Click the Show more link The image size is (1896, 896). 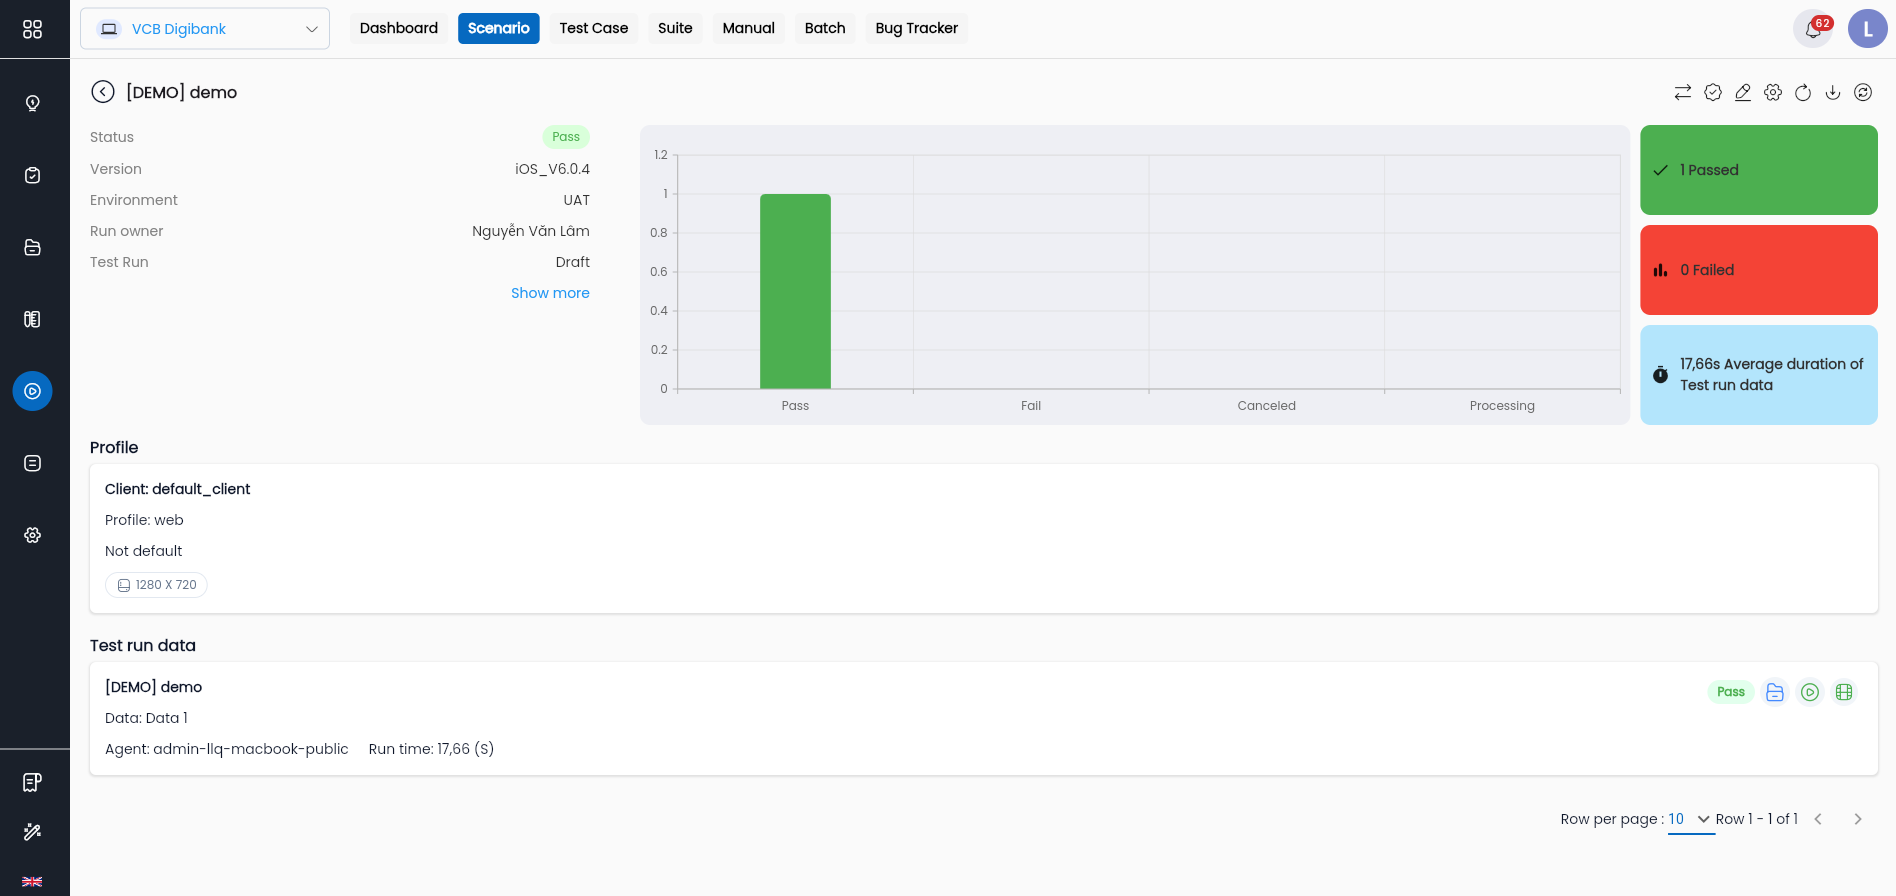coord(550,293)
